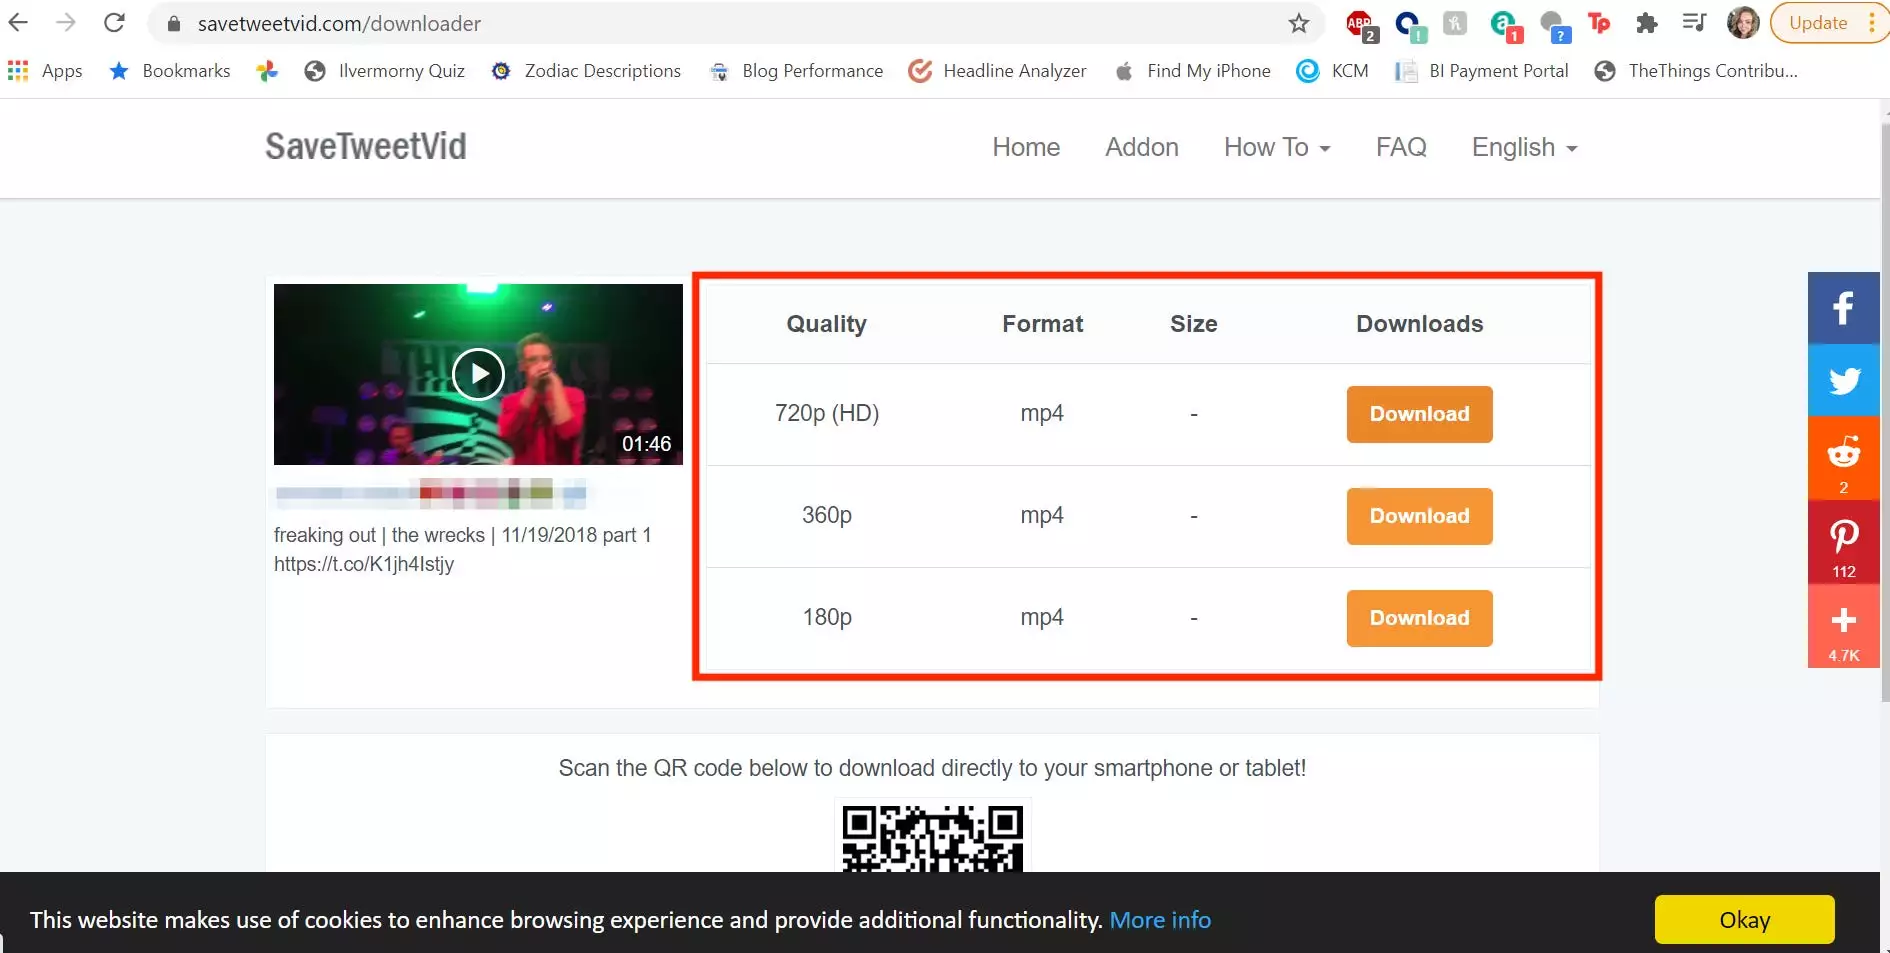
Task: Open the cookie More info link
Action: click(1160, 920)
